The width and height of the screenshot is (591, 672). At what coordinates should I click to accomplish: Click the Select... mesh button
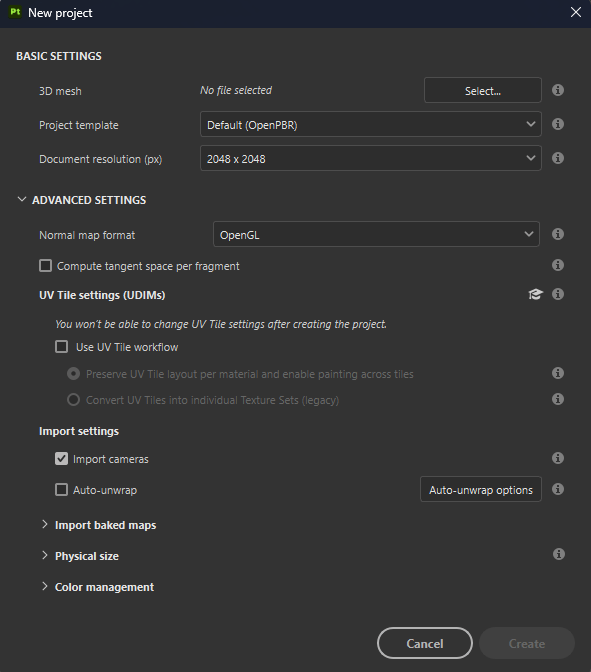(x=483, y=90)
